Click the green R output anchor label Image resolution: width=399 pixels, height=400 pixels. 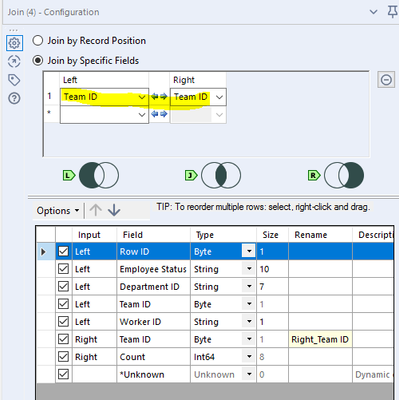point(314,175)
